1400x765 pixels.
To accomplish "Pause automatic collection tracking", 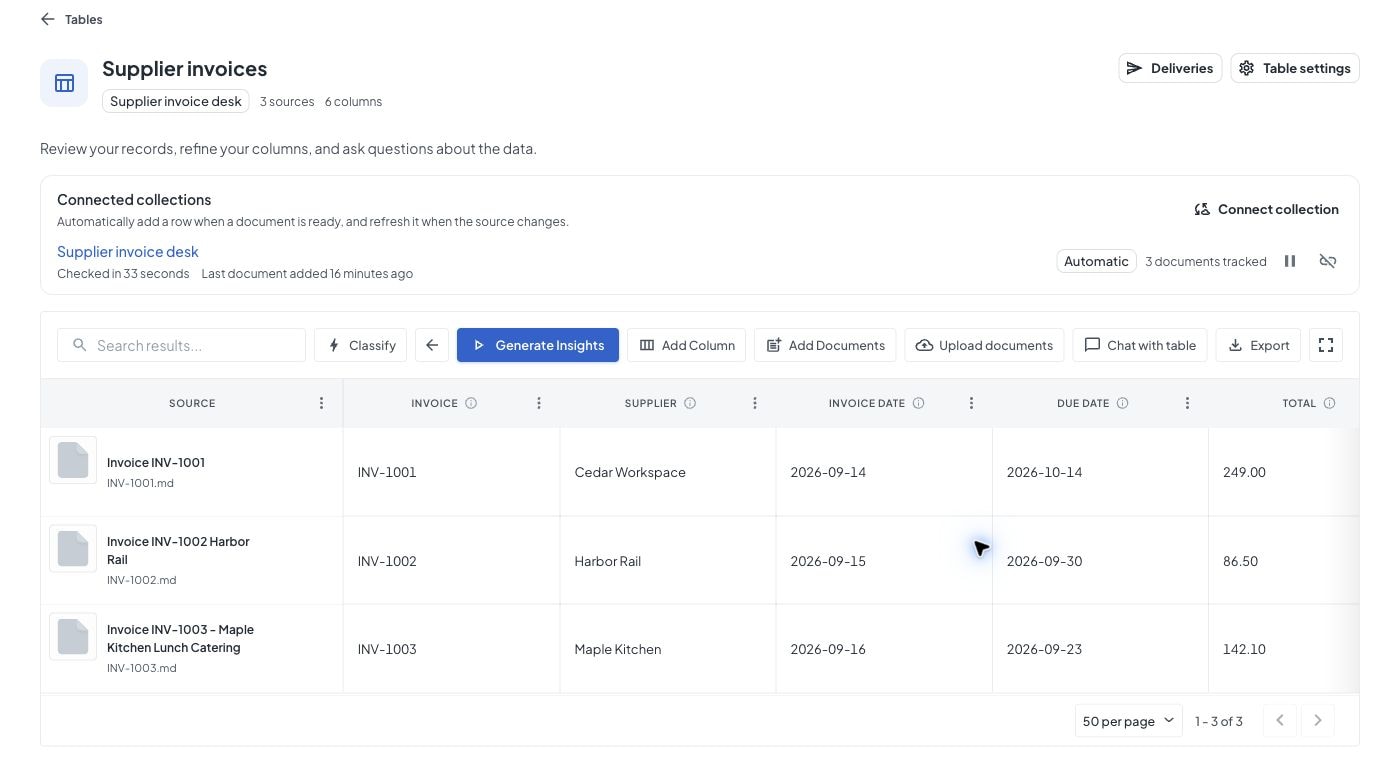I will click(x=1290, y=261).
